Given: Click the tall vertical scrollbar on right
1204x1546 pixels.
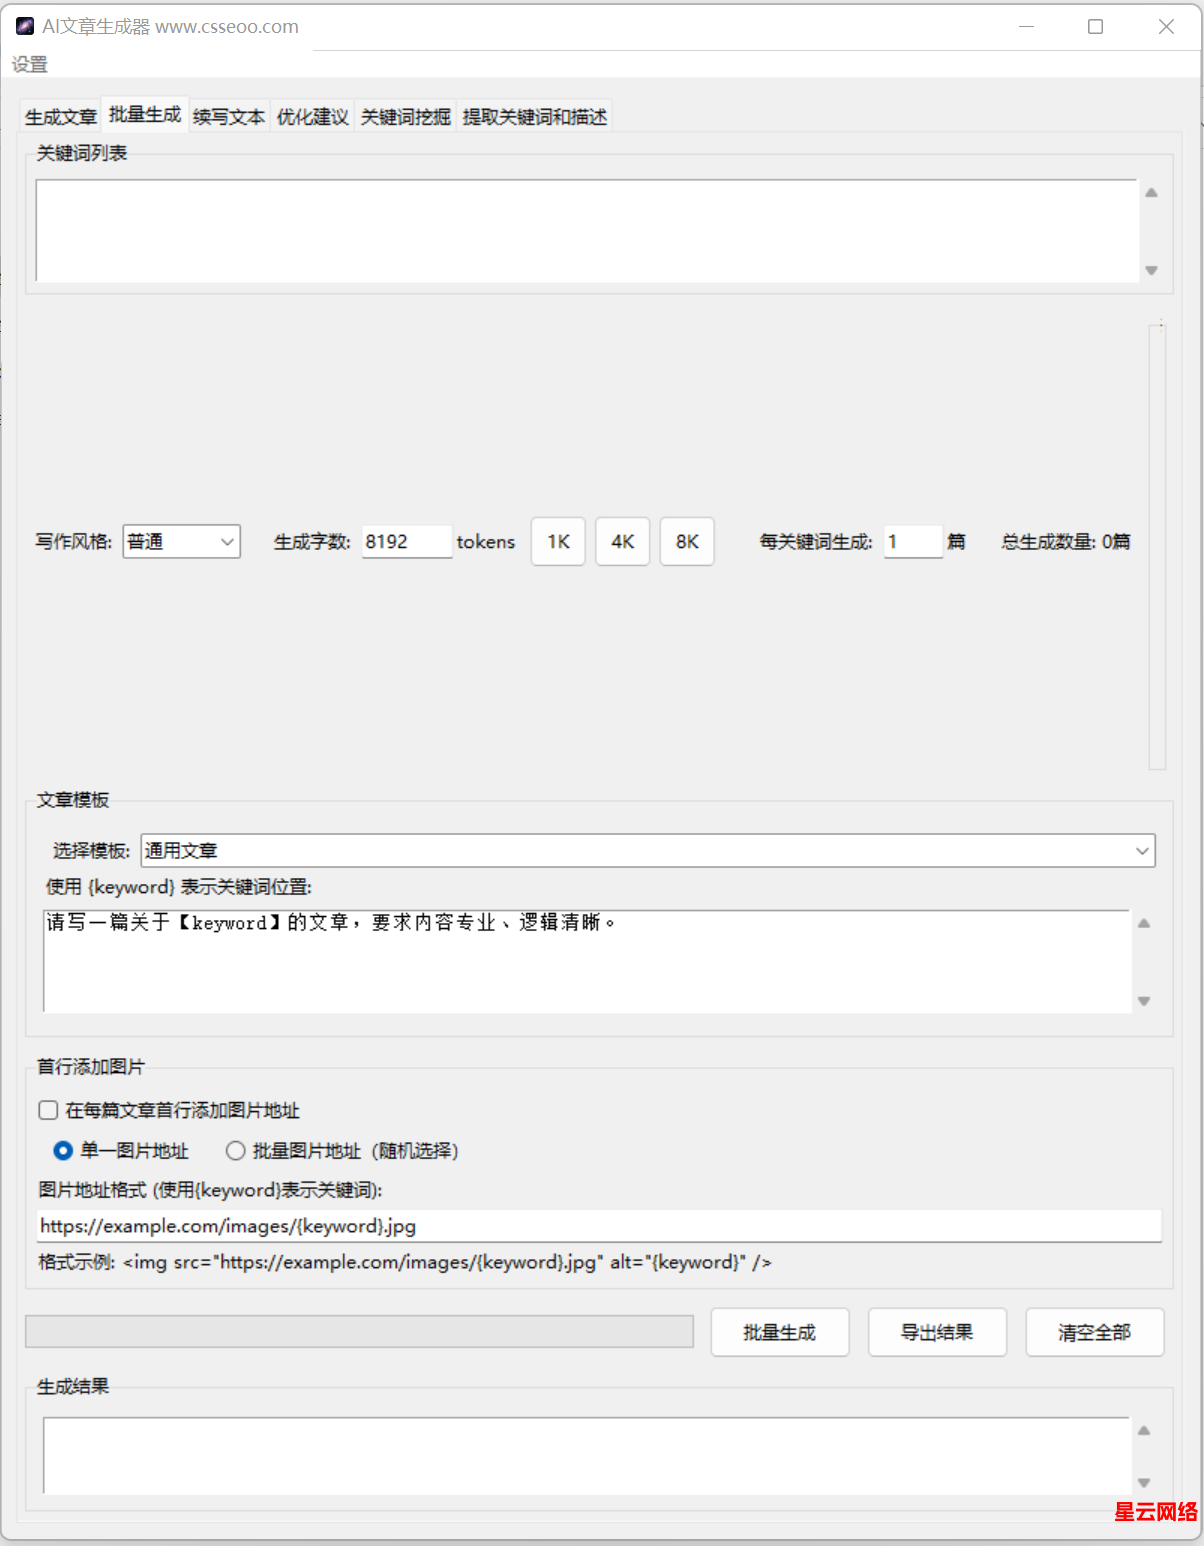Looking at the screenshot, I should pos(1157,547).
